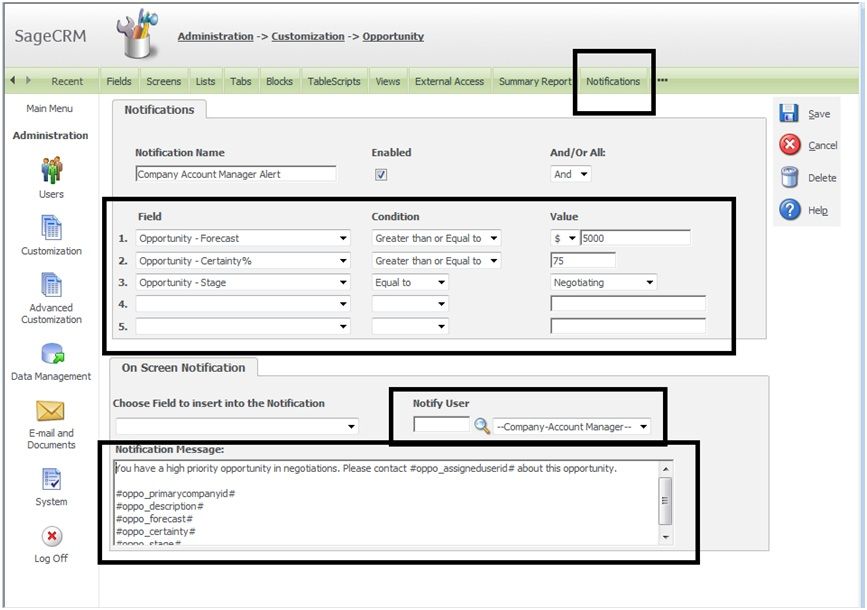Open the Advanced Customization icon
The height and width of the screenshot is (610, 867).
click(51, 285)
